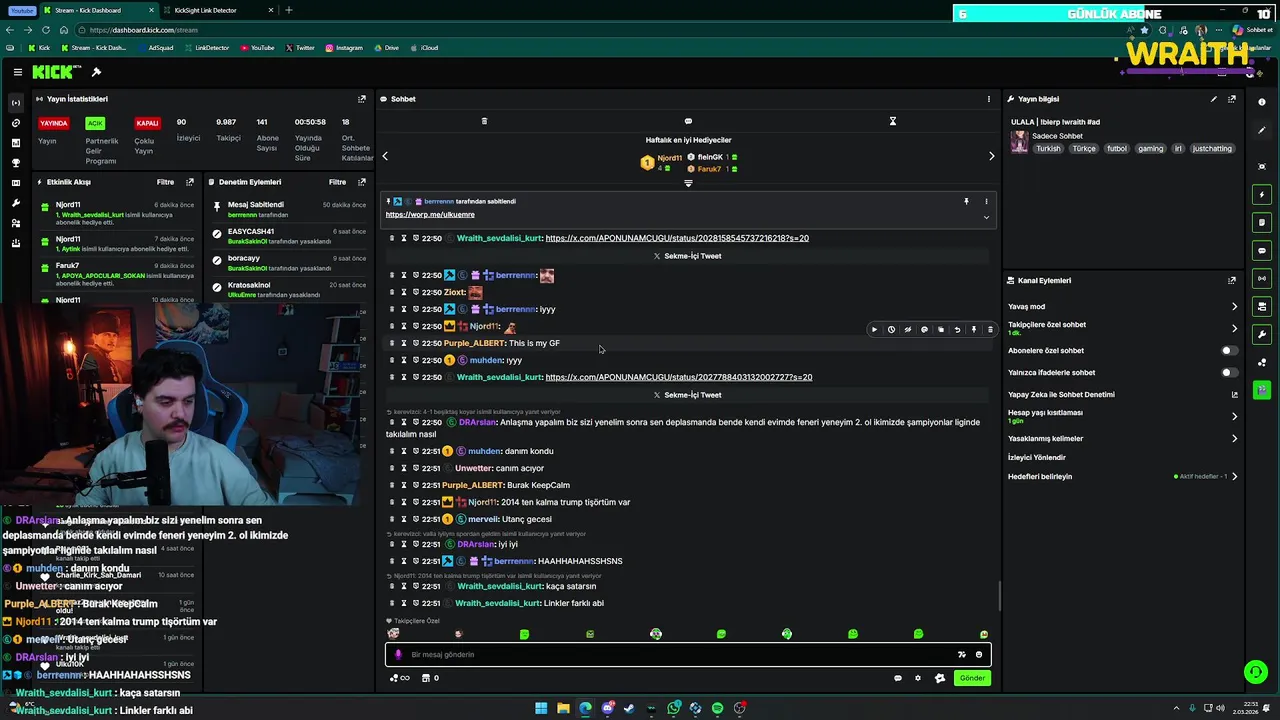Open the hamburger menu beside the Kick logo

tap(18, 72)
